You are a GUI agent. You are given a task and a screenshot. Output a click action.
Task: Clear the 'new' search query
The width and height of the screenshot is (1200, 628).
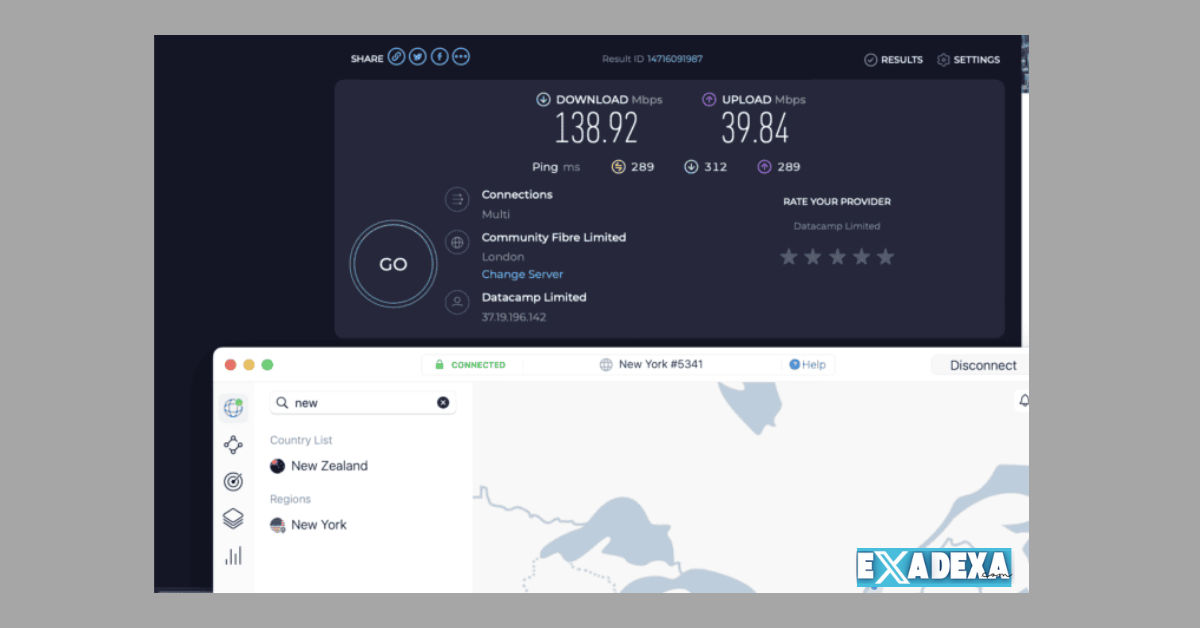click(443, 402)
